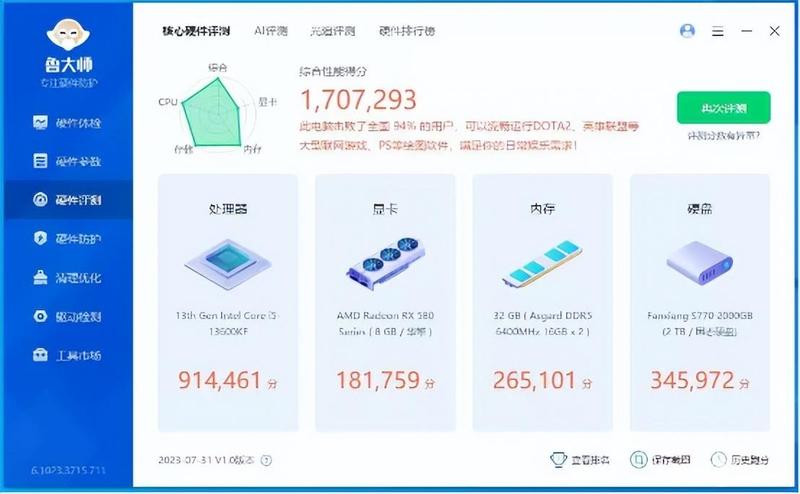Viewport: 800px width, 494px height.
Task: Click the green 再次评测 button
Action: (x=723, y=108)
